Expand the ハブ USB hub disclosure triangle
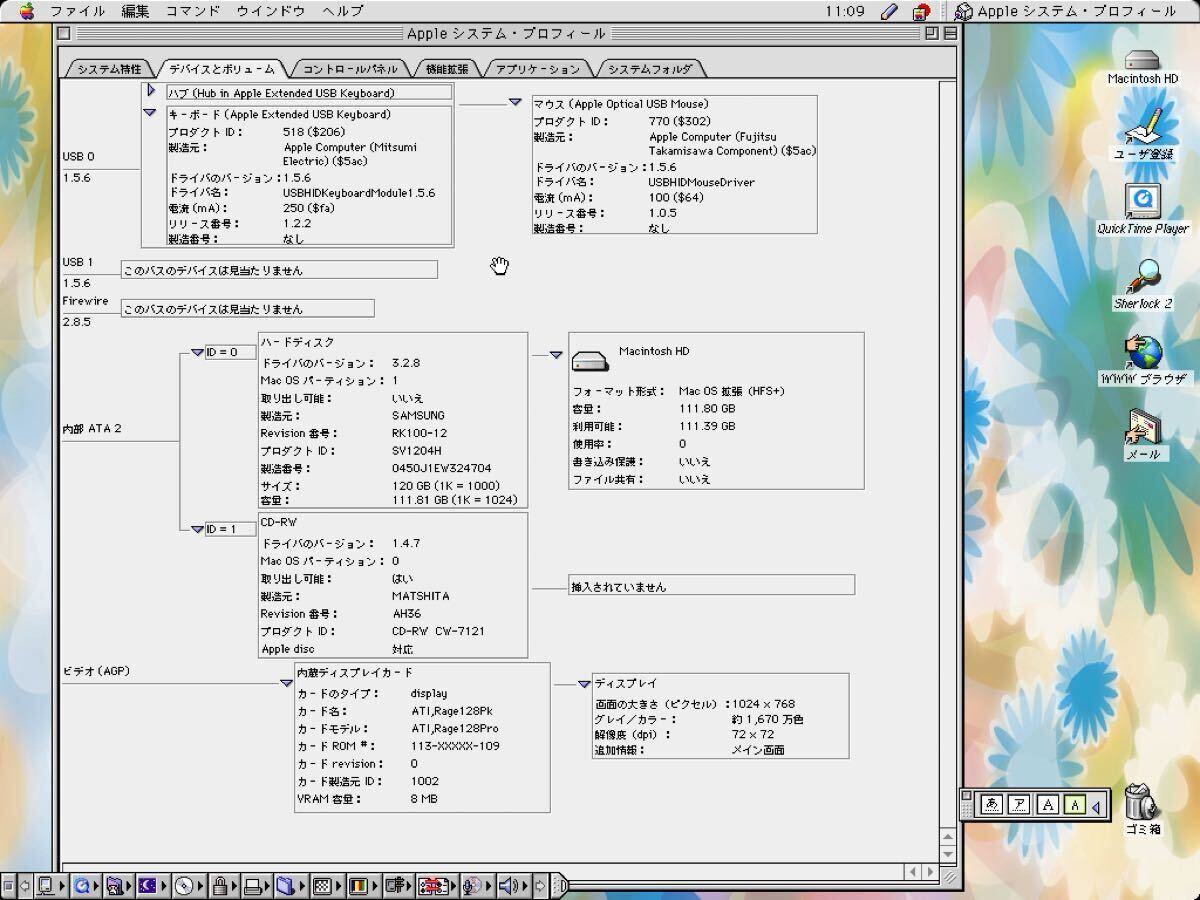This screenshot has height=900, width=1200. (x=151, y=91)
